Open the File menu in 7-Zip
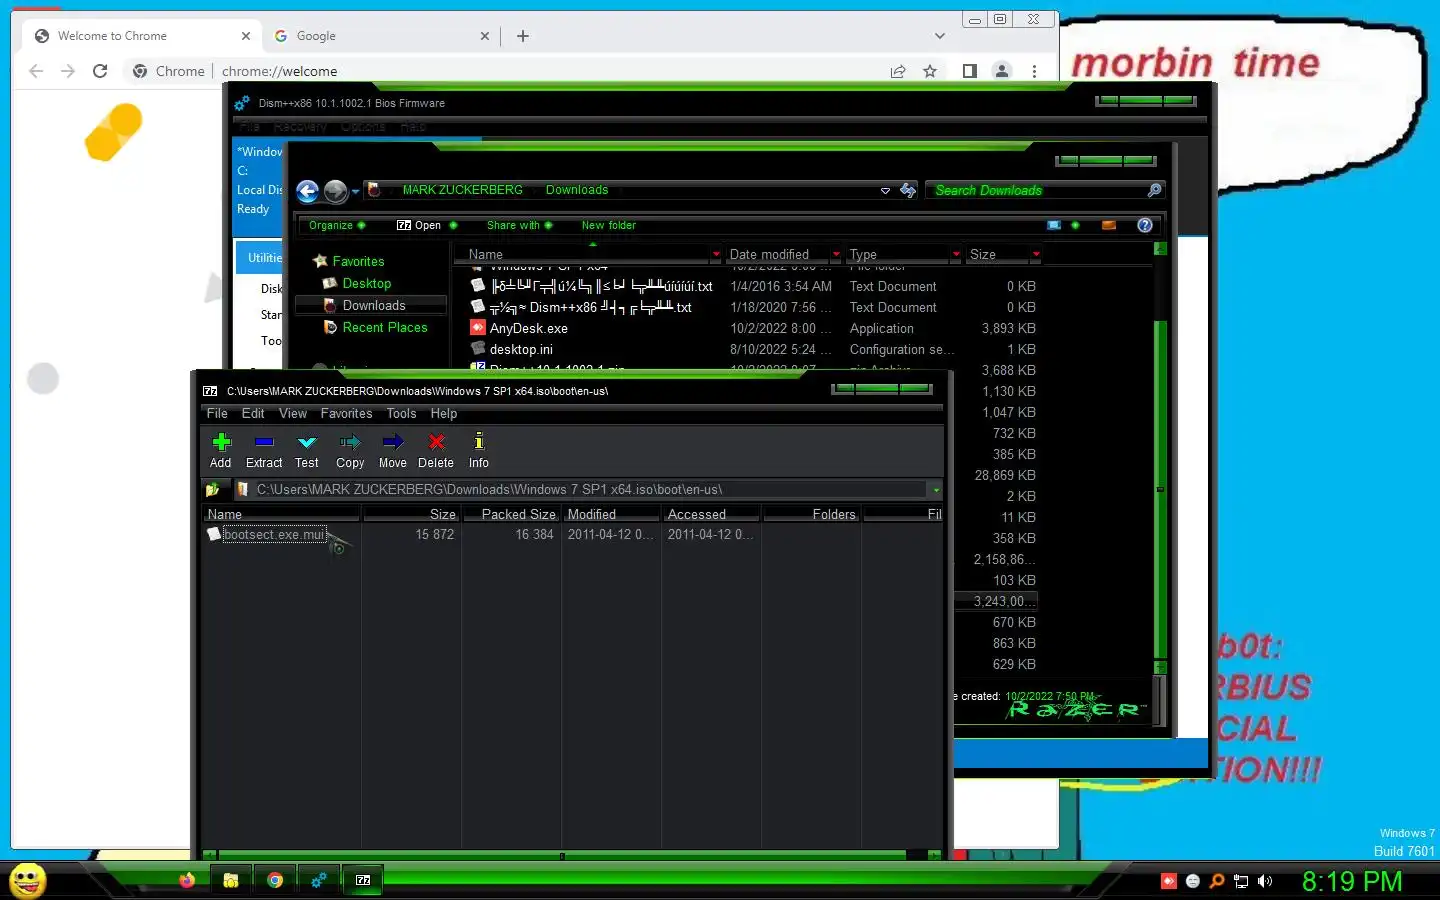1440x900 pixels. tap(217, 413)
